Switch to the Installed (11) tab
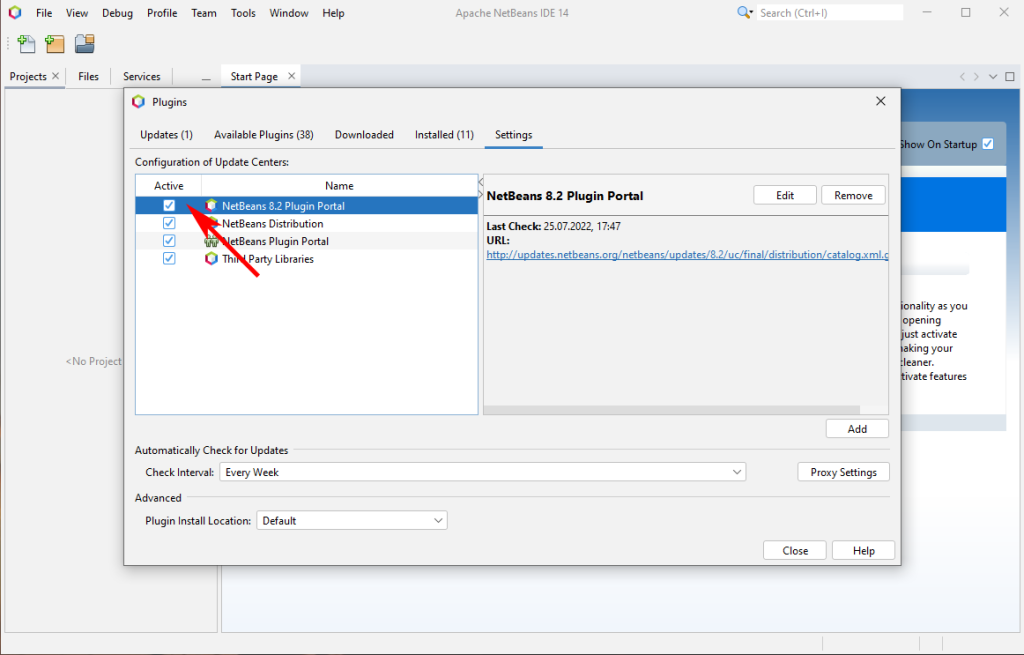The height and width of the screenshot is (655, 1024). click(444, 135)
